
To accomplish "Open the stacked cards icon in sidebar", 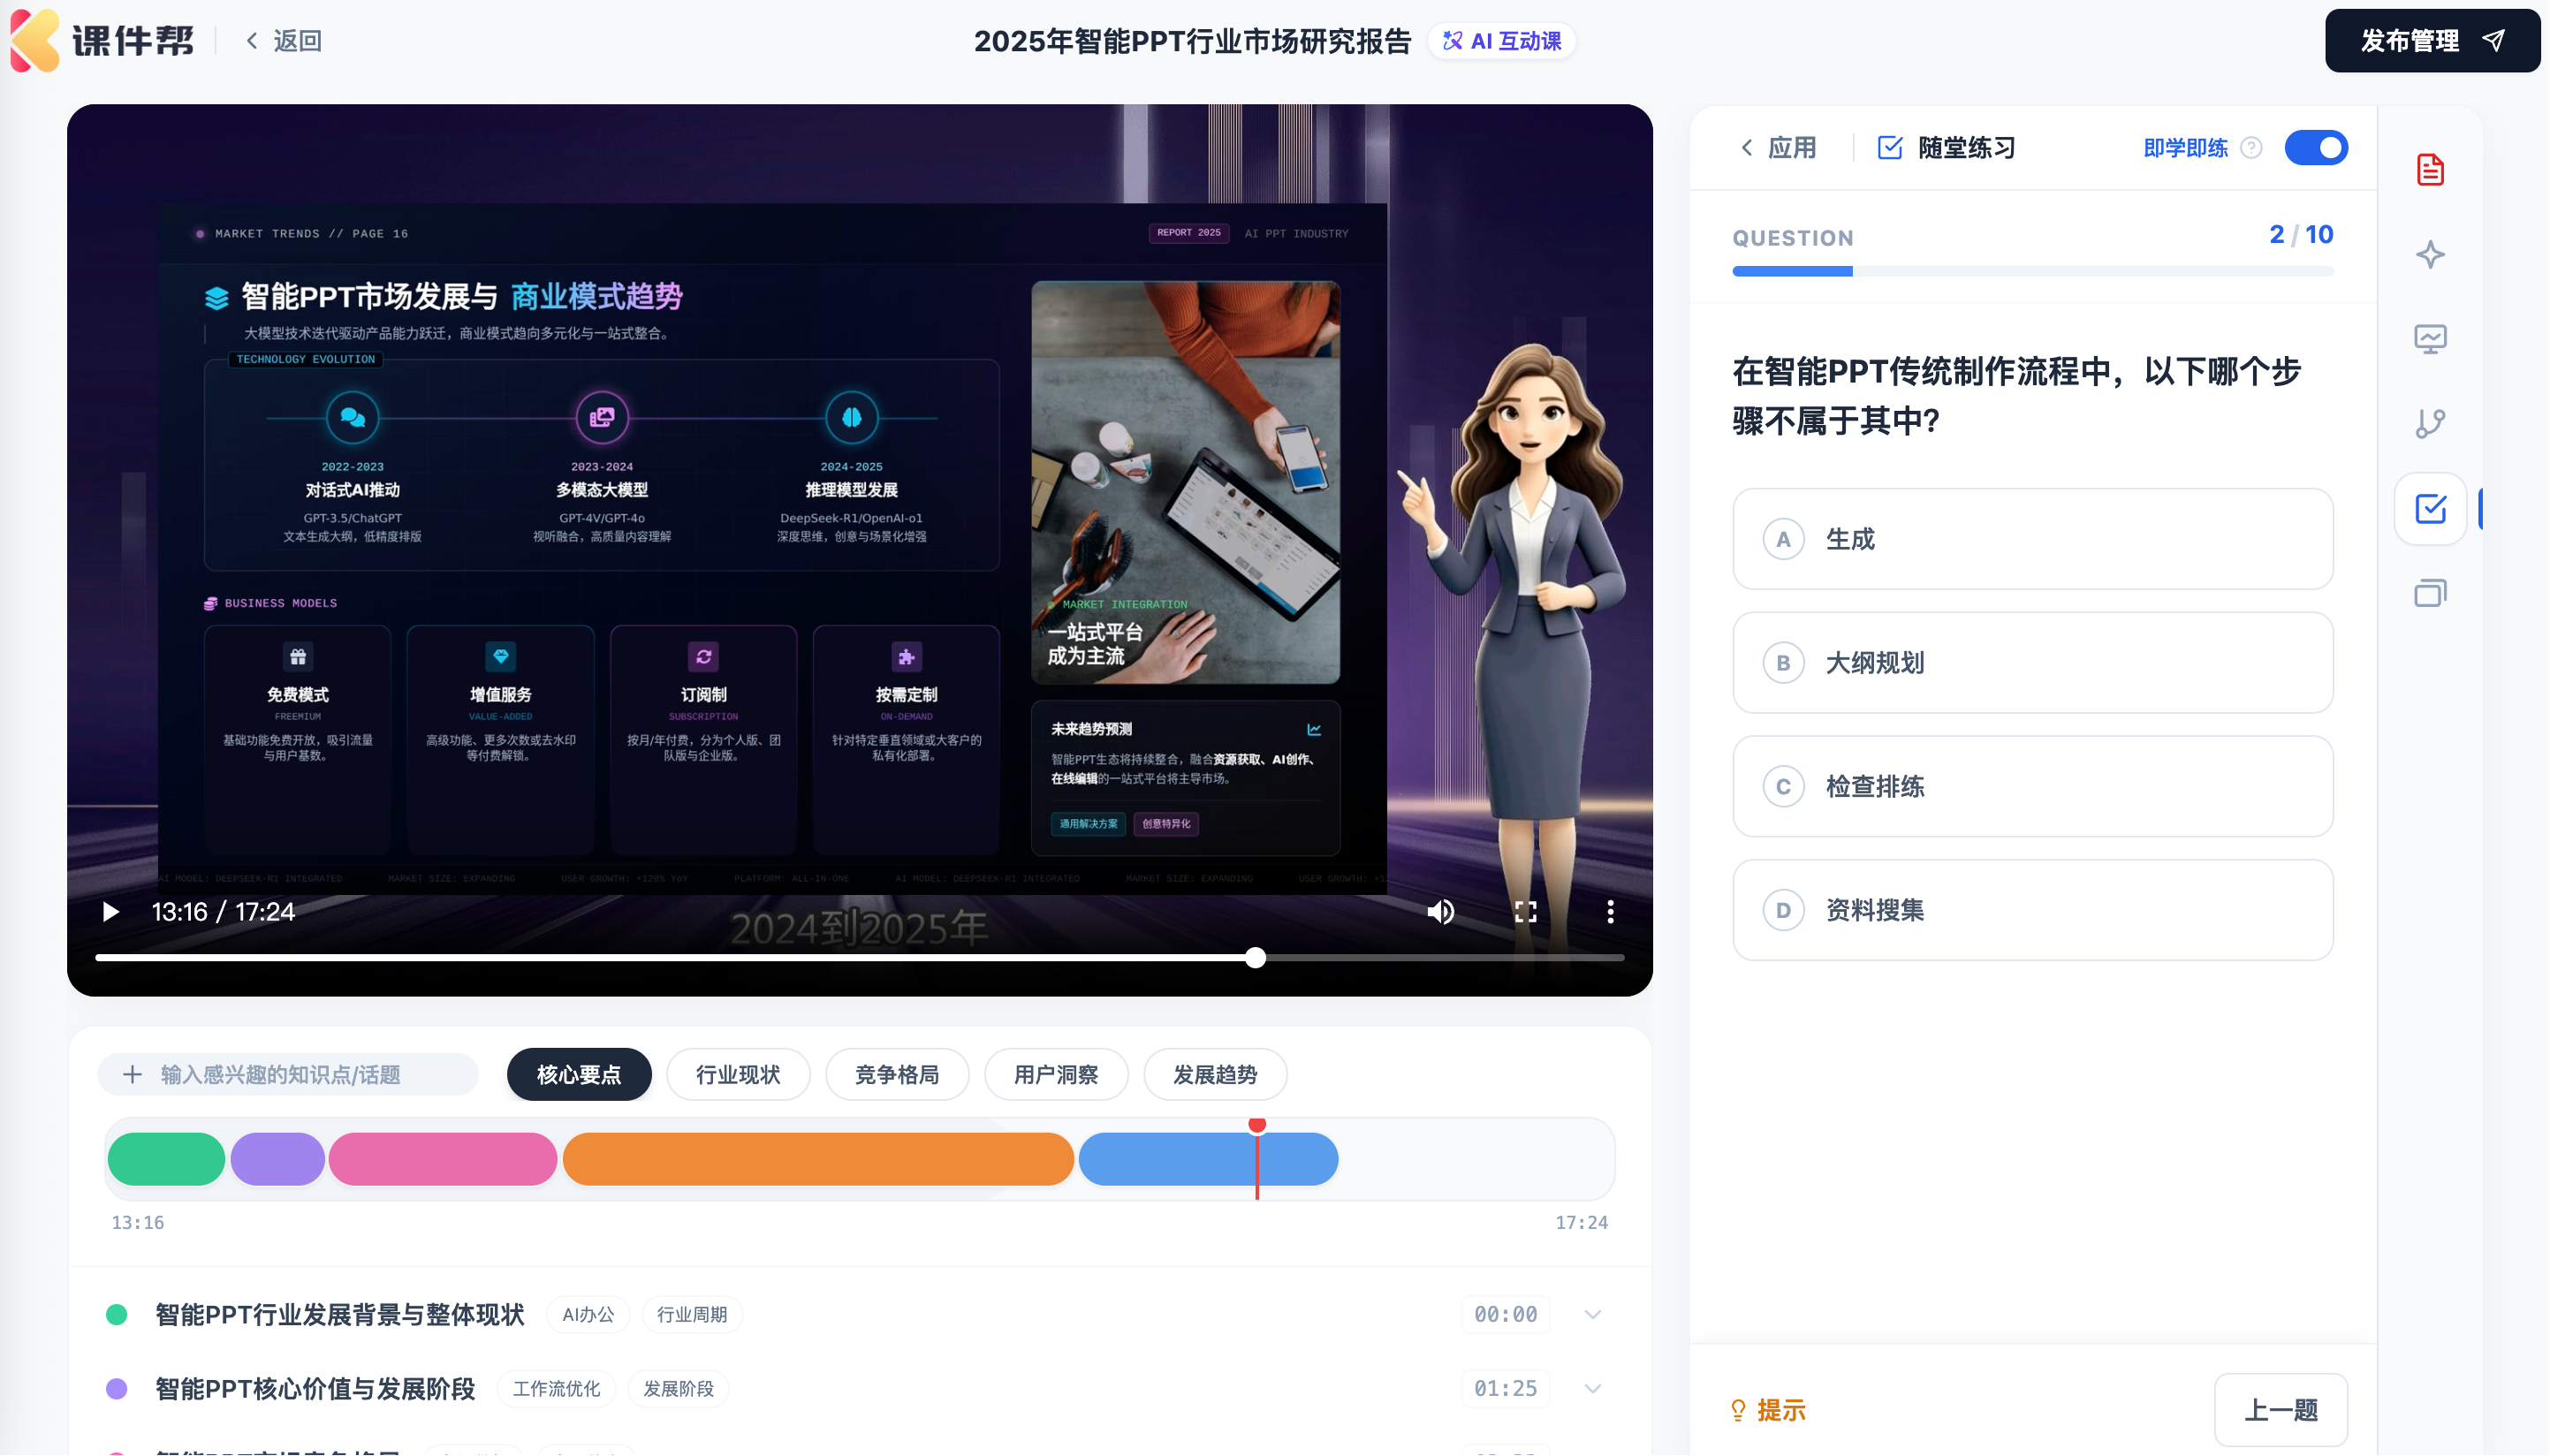I will pos(2429,593).
